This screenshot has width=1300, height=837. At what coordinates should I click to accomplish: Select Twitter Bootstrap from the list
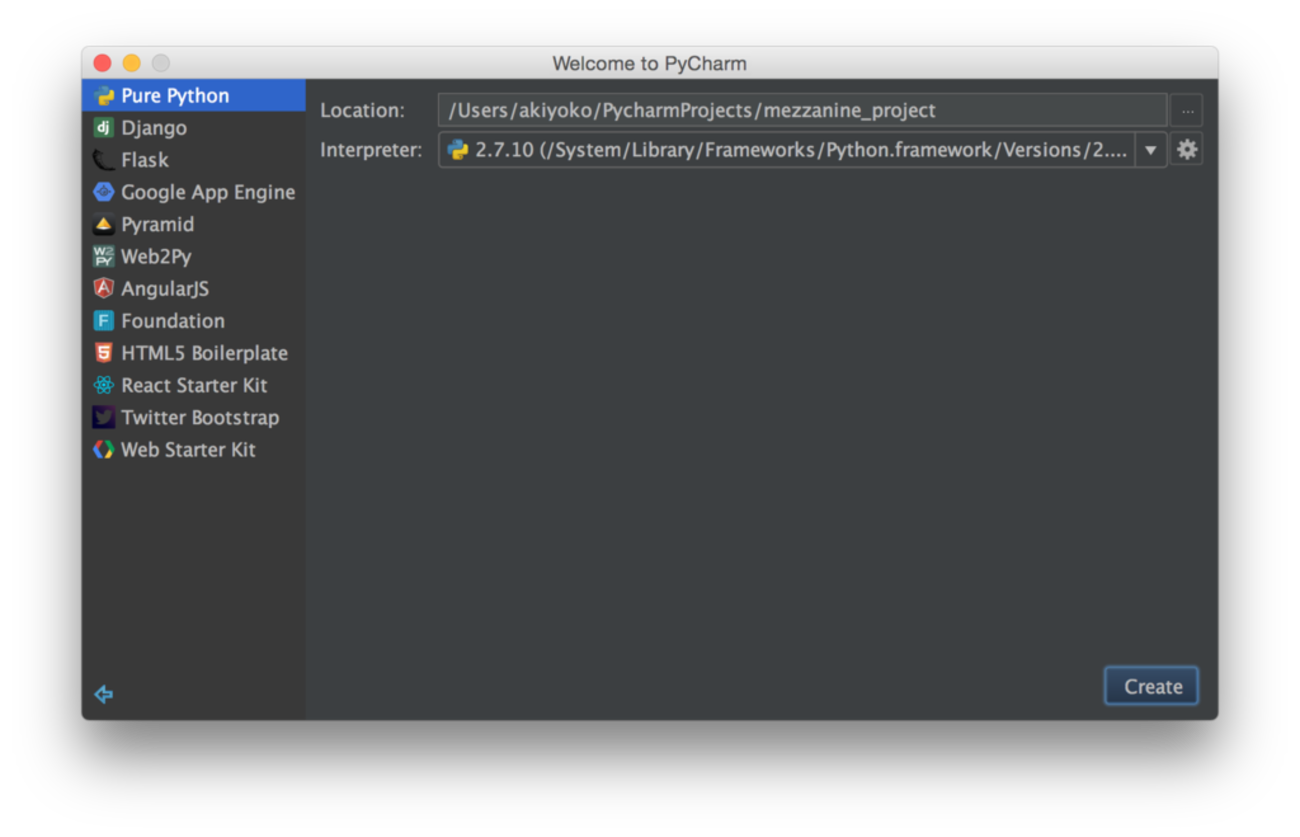(200, 417)
